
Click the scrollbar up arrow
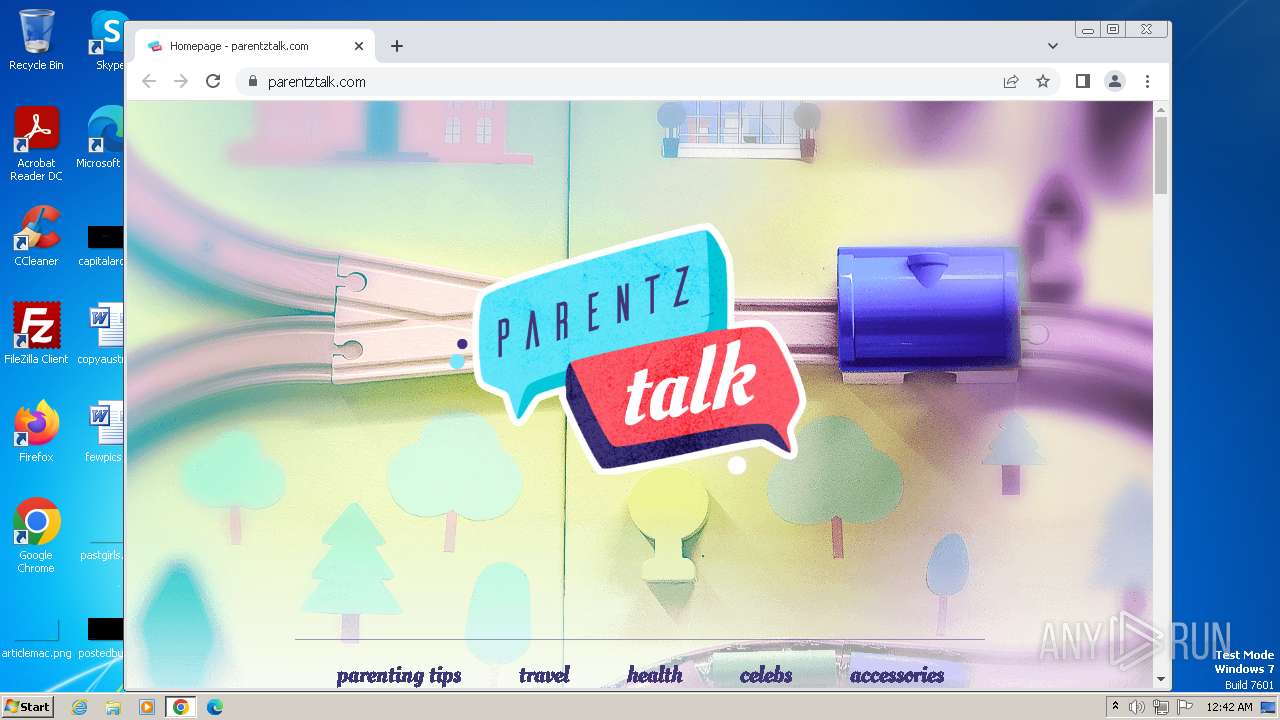(x=1161, y=109)
